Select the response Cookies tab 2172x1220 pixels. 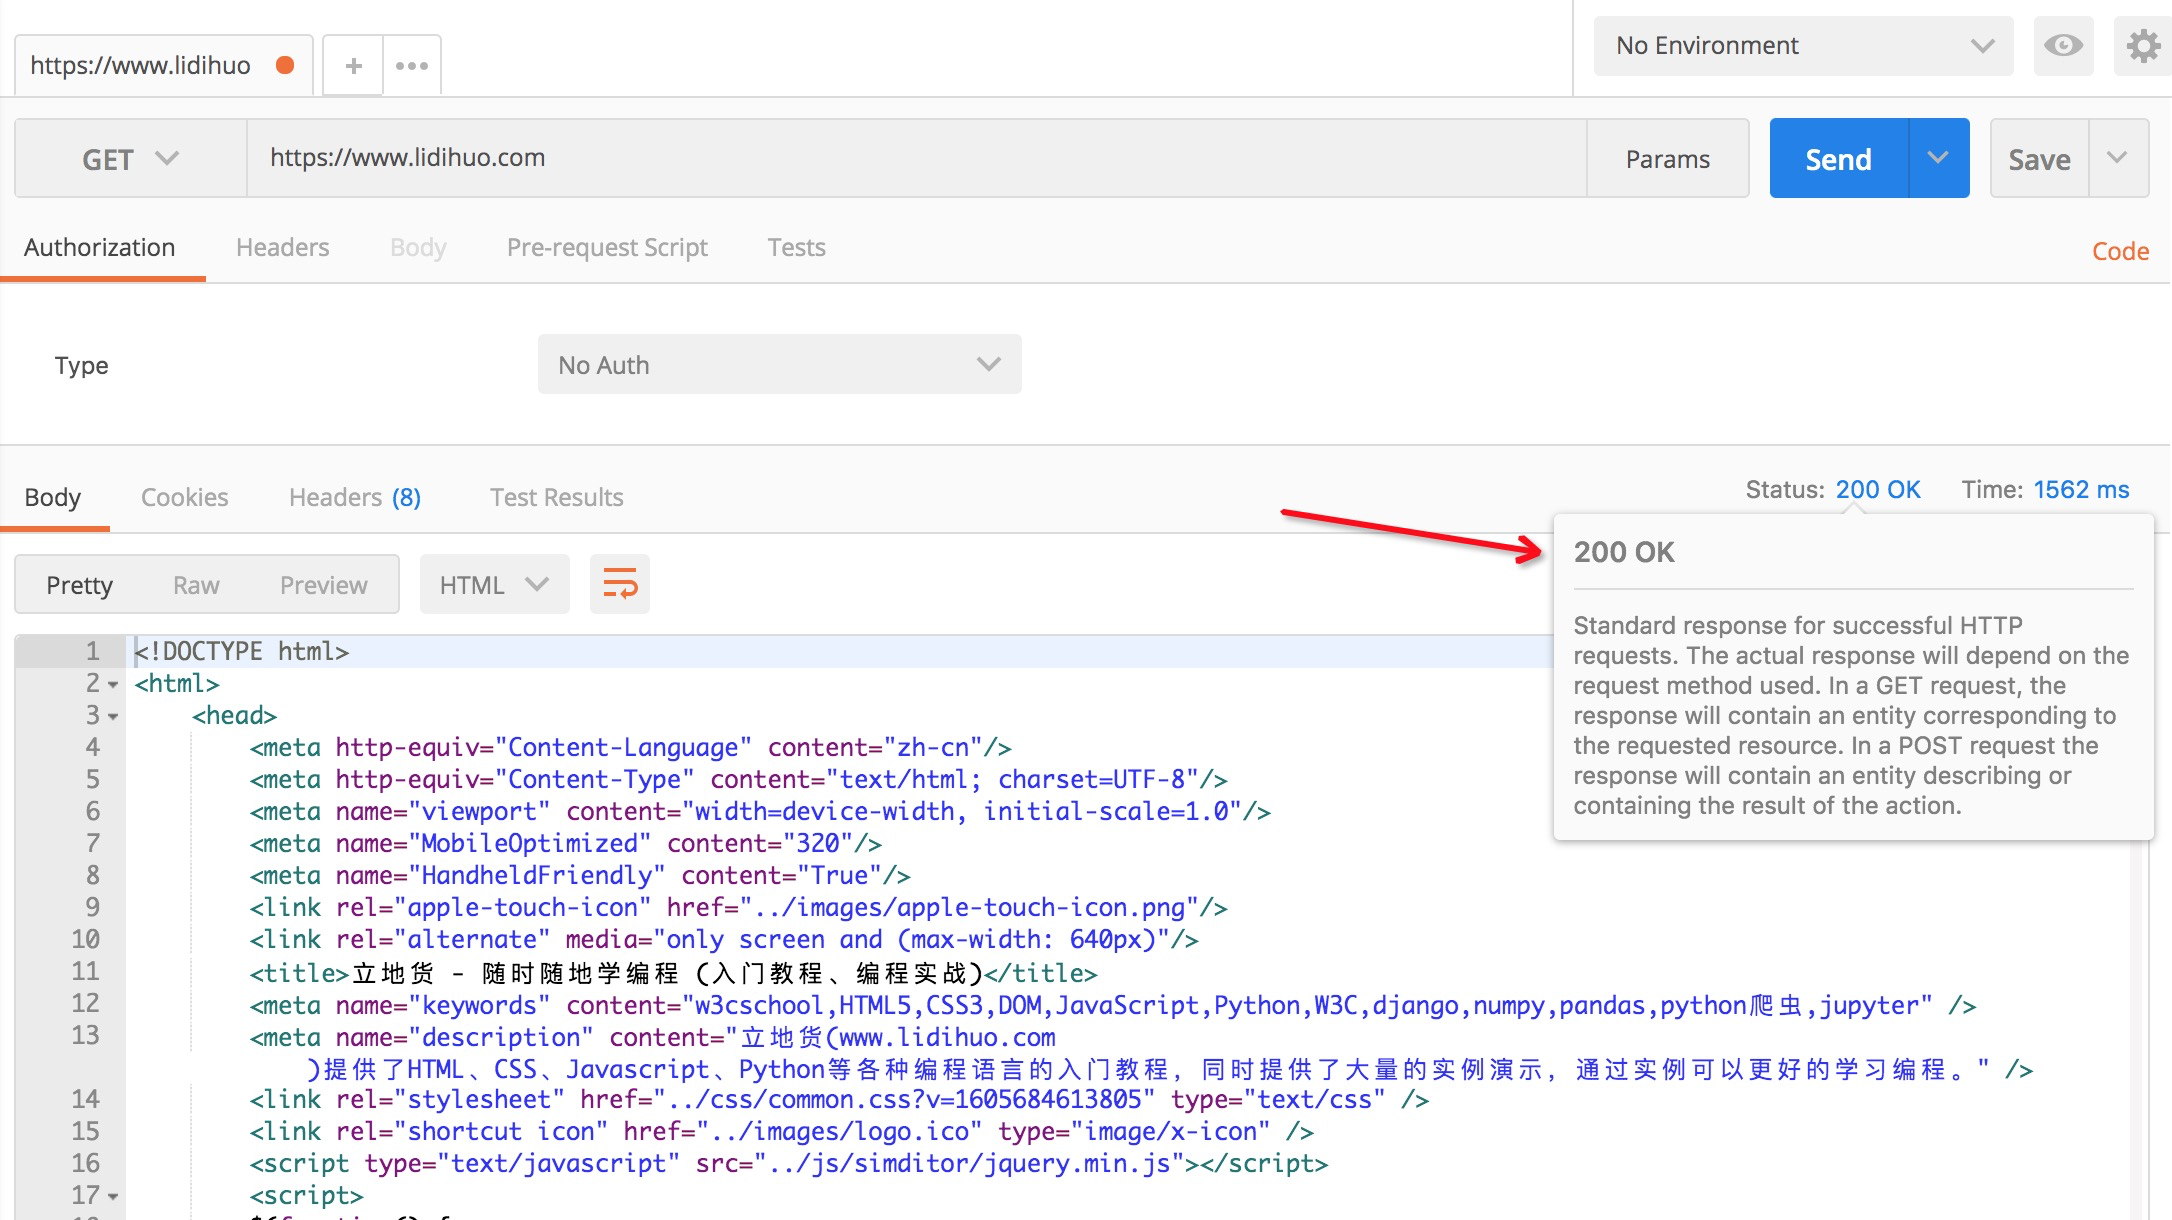[185, 497]
